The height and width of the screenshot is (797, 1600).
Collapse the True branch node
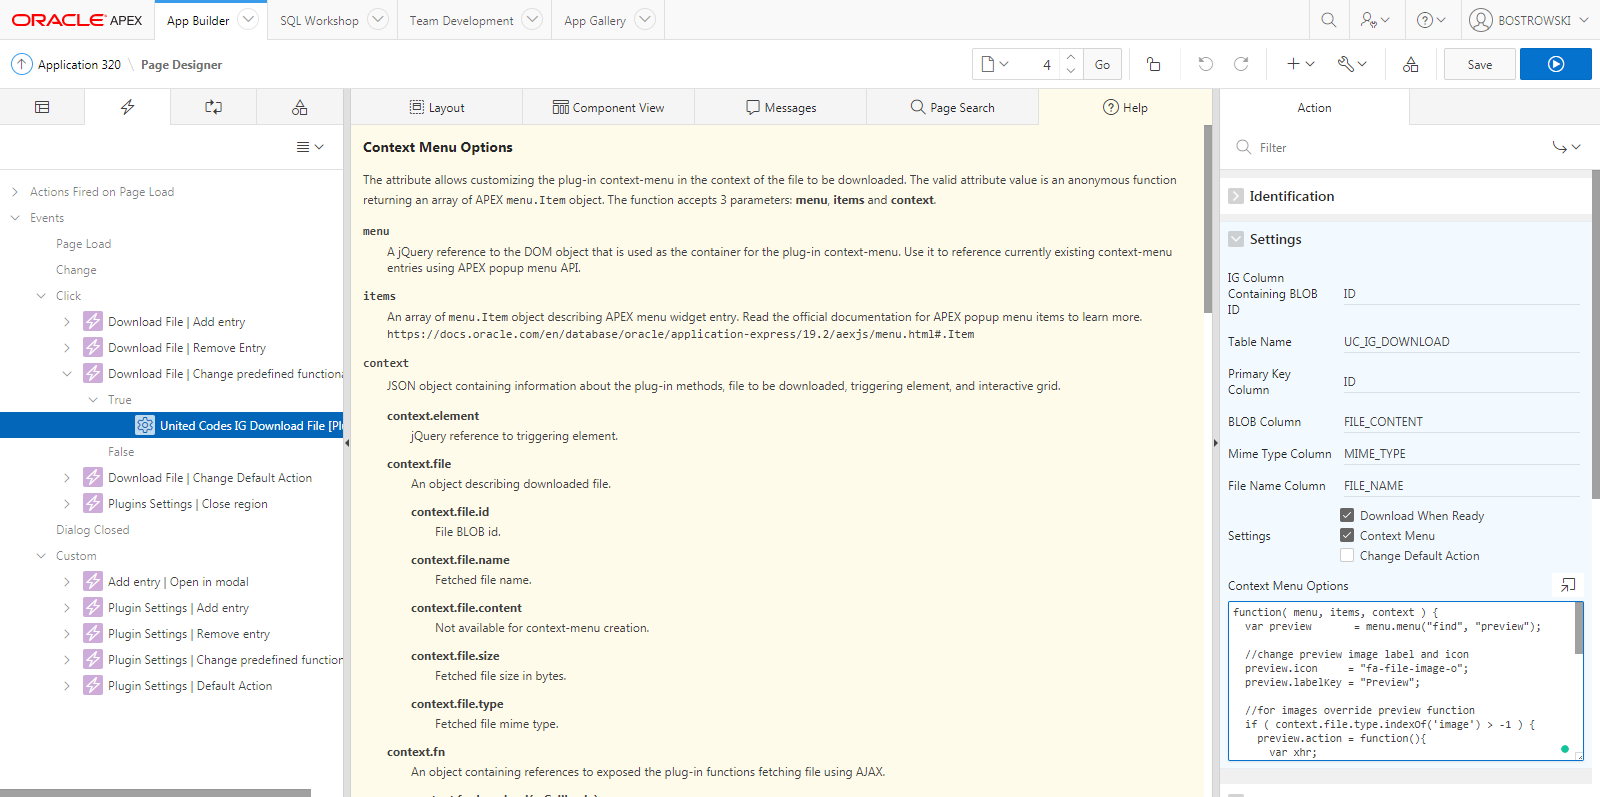pos(93,399)
